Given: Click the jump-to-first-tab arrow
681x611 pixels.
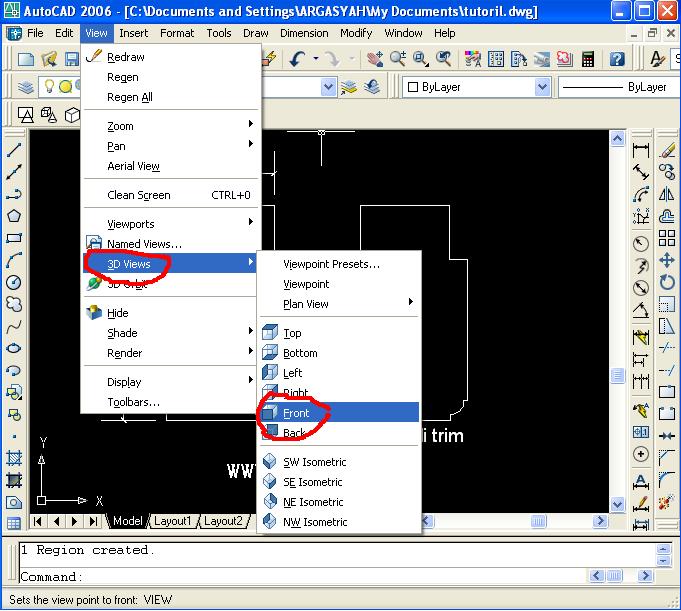Looking at the screenshot, I should [38, 521].
